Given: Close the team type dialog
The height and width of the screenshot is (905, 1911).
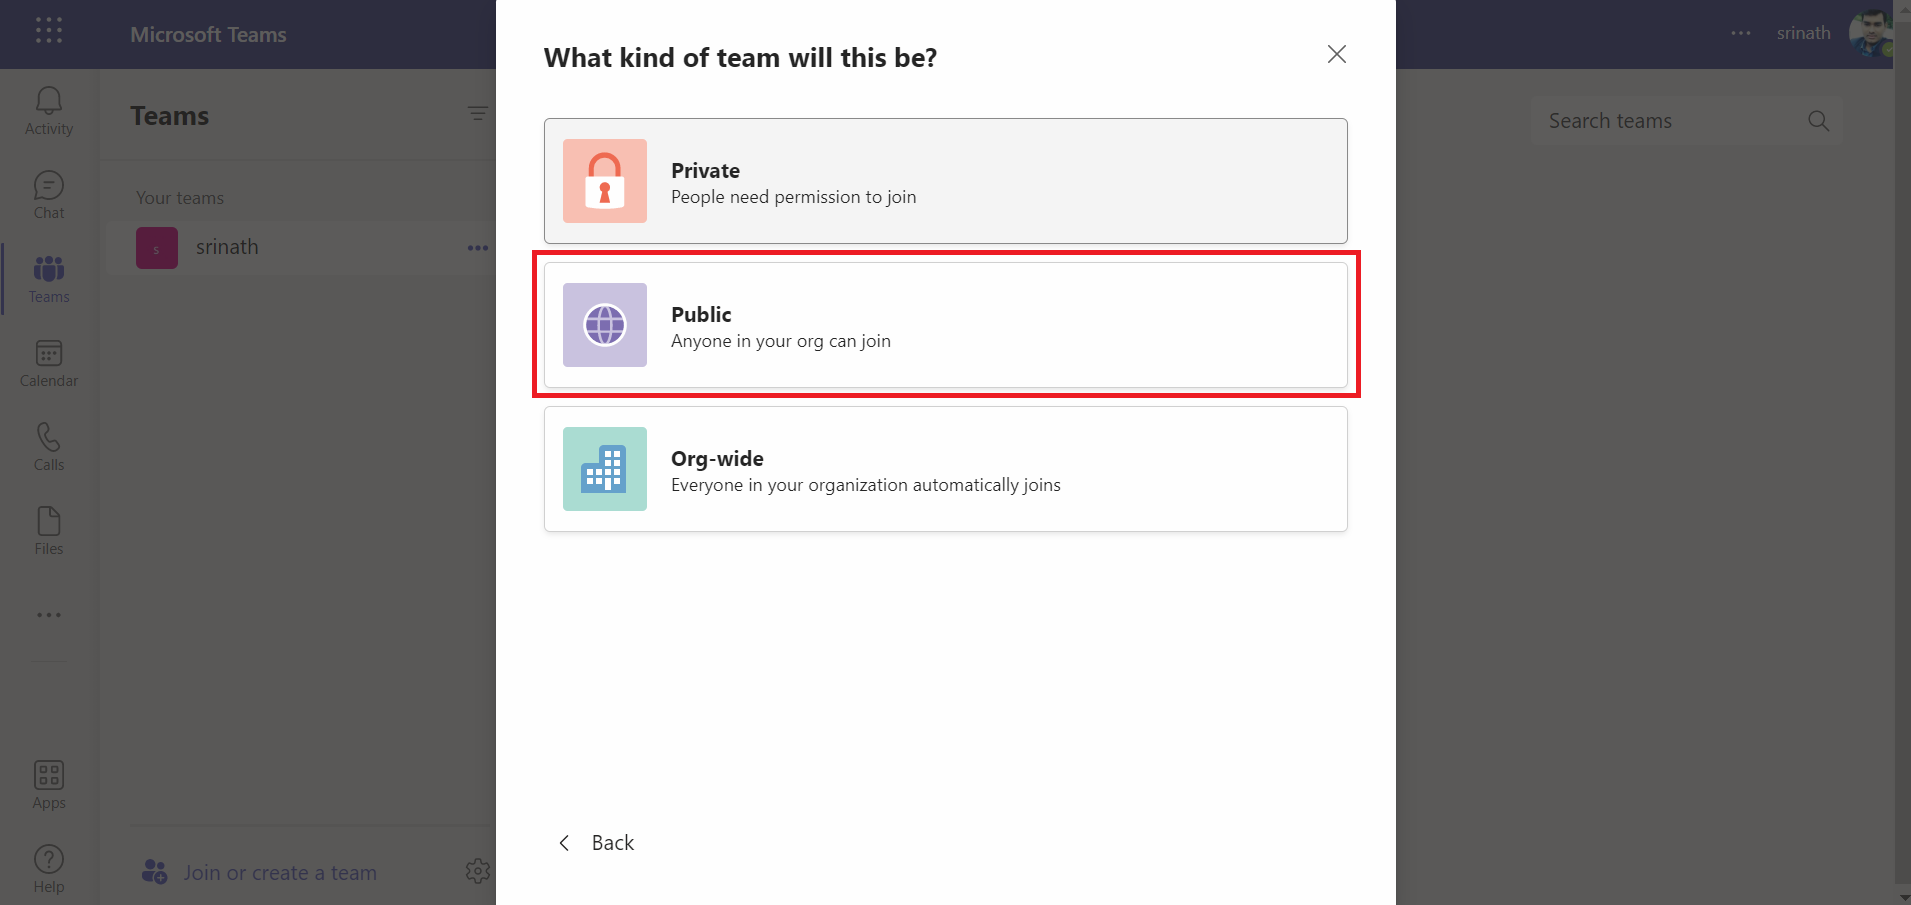Looking at the screenshot, I should point(1336,54).
